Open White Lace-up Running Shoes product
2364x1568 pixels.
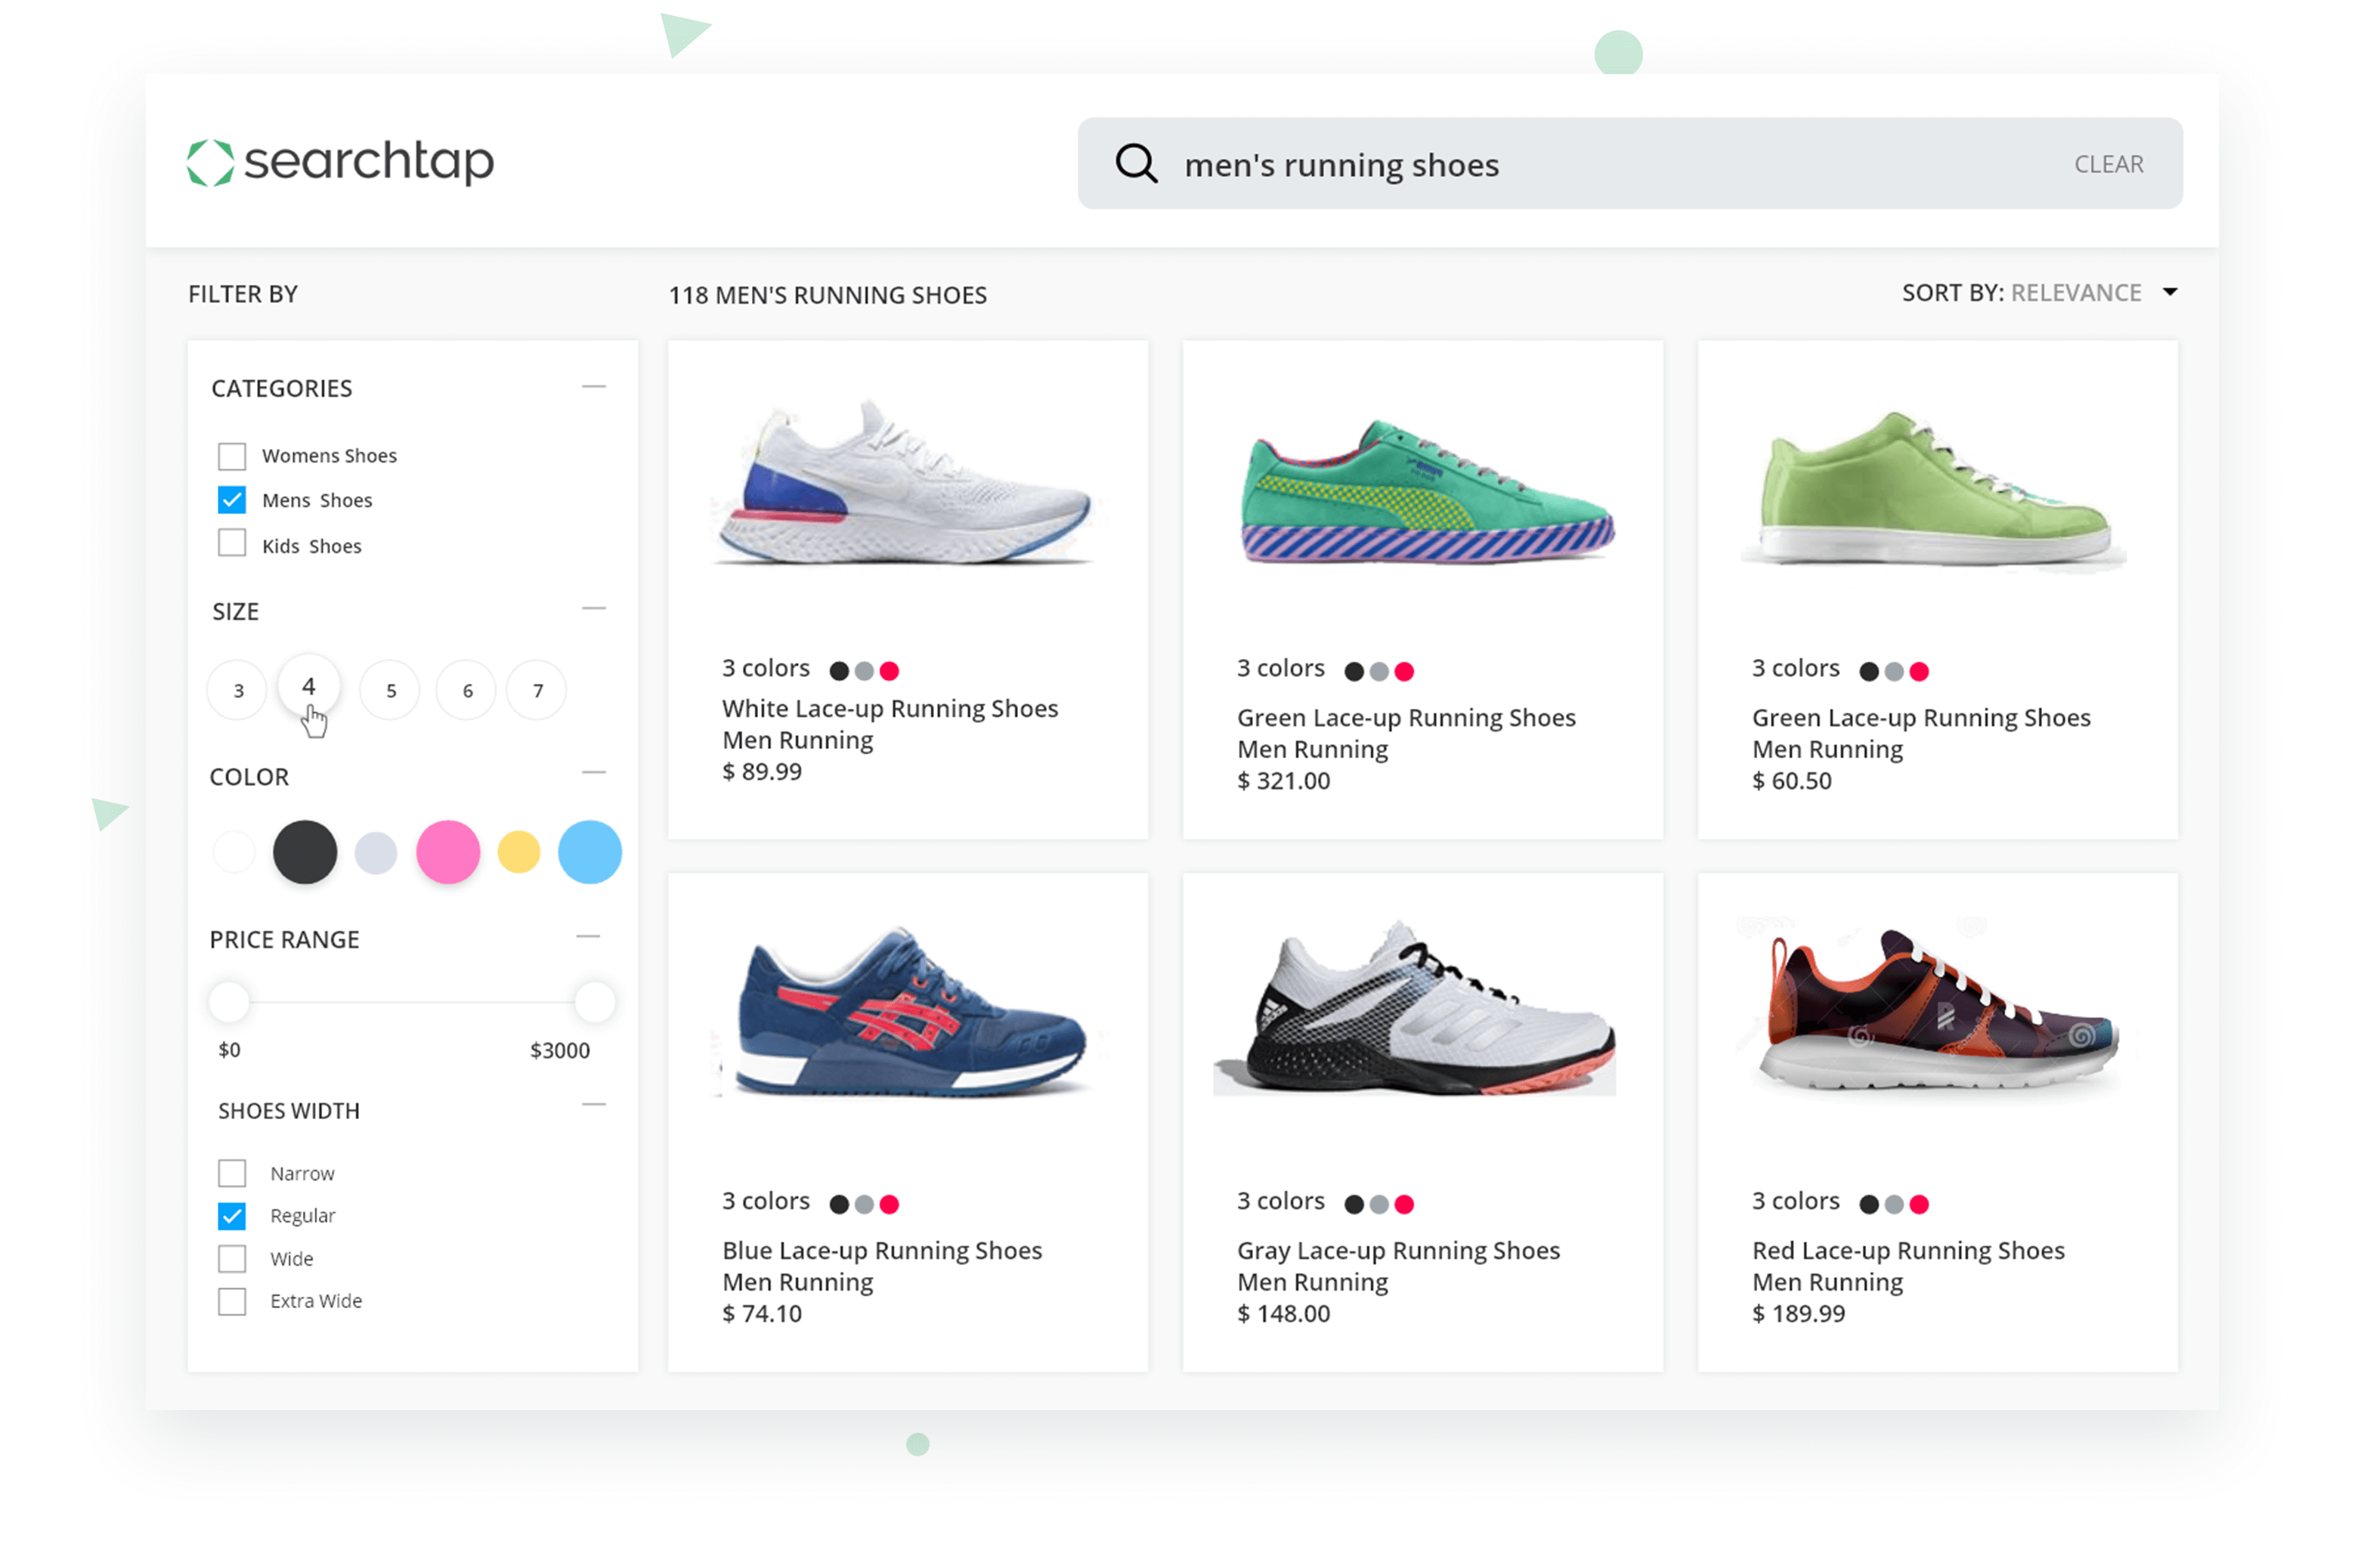889,708
